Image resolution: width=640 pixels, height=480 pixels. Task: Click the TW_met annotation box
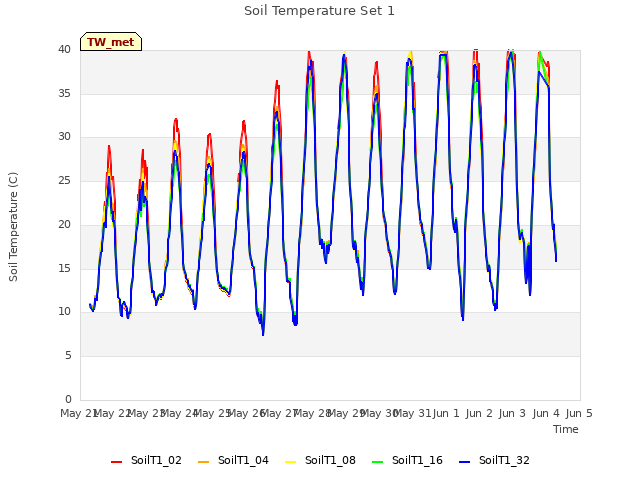tap(111, 42)
